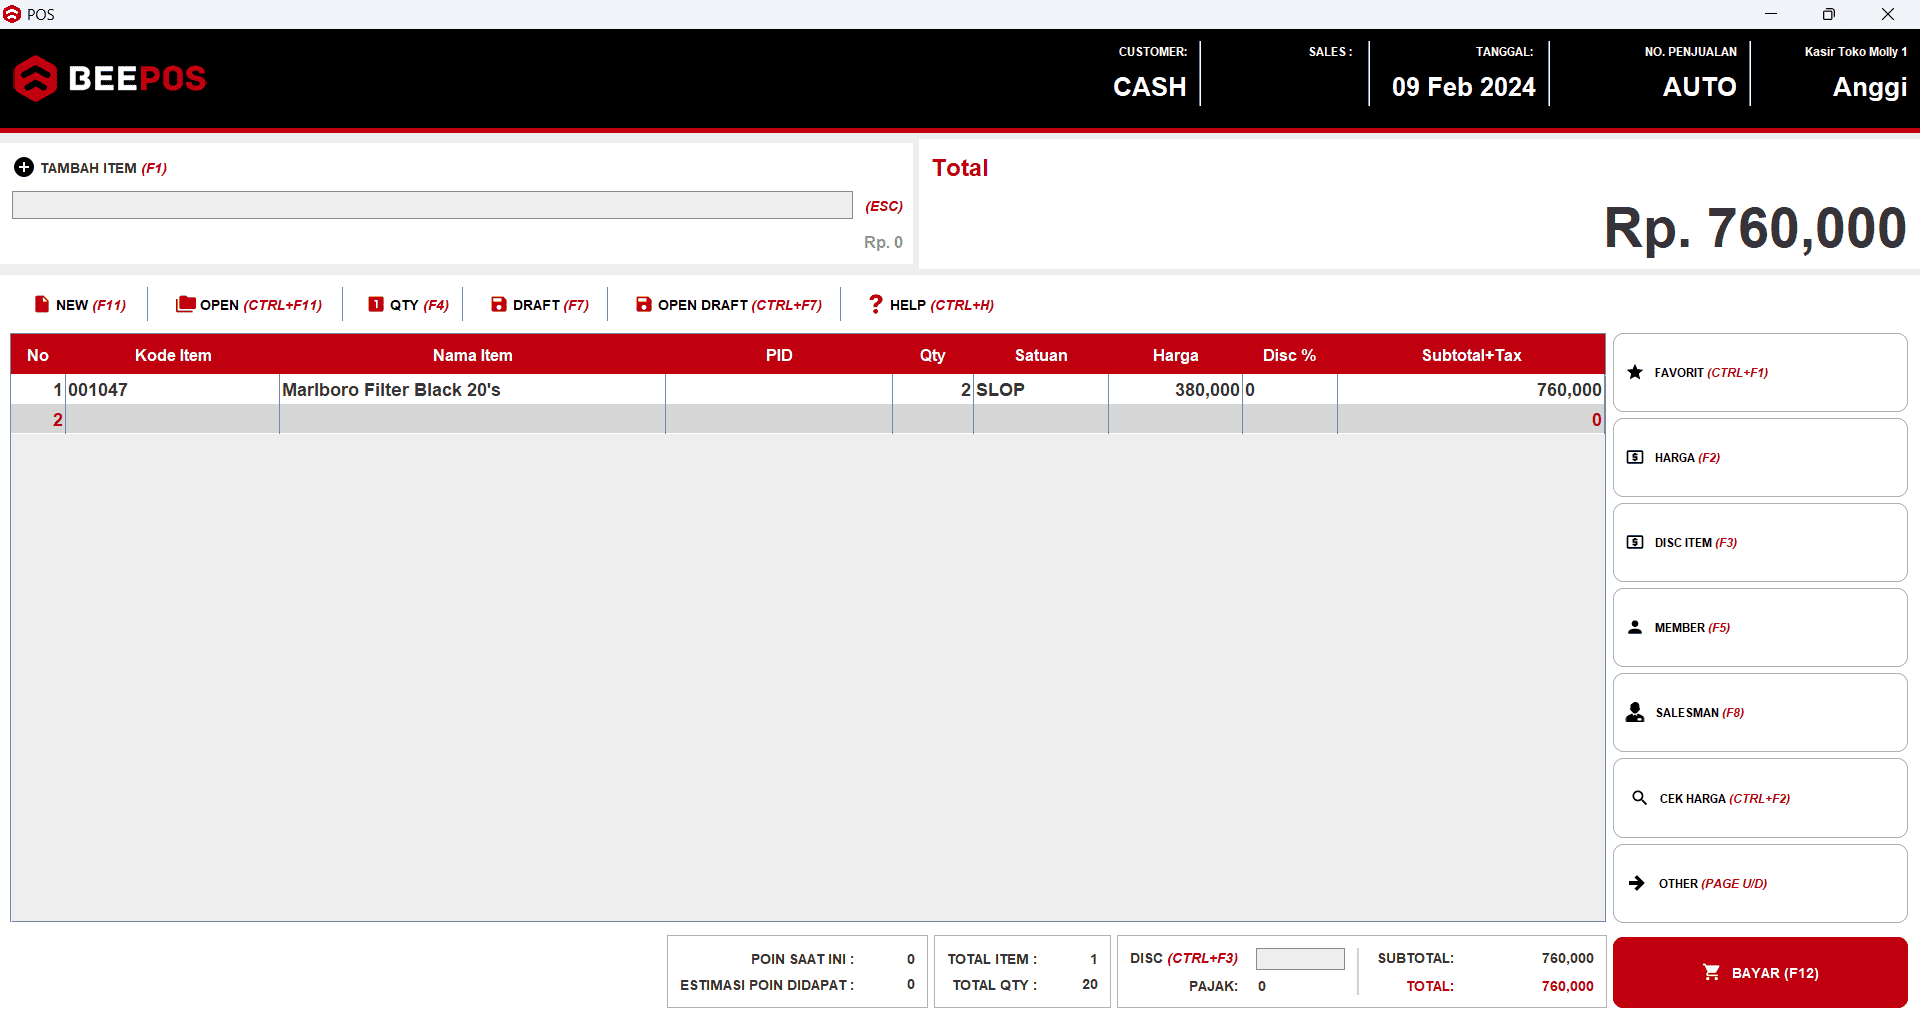Click the QTY number icon
1920x1020 pixels.
click(376, 304)
